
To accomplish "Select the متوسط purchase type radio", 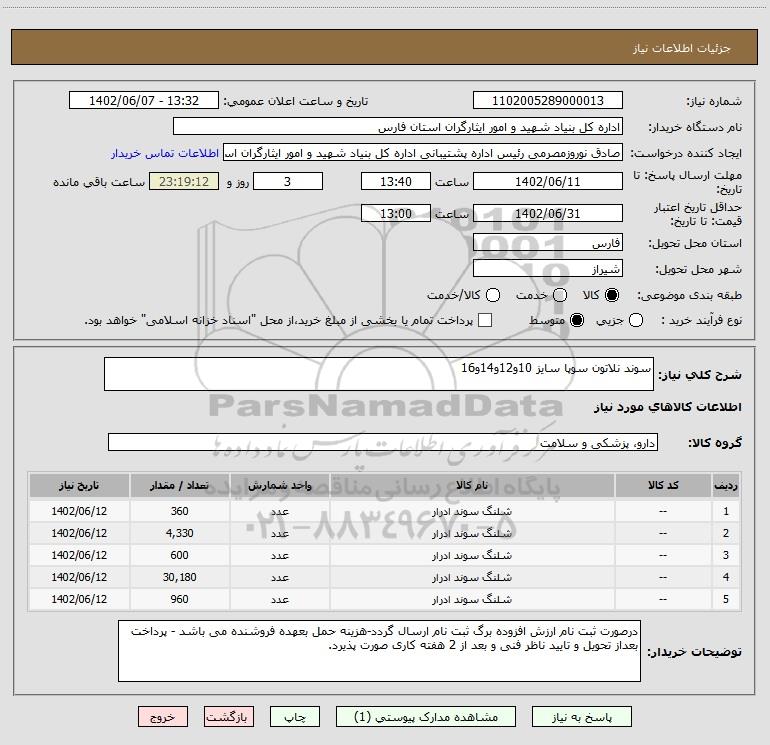I will 577,320.
